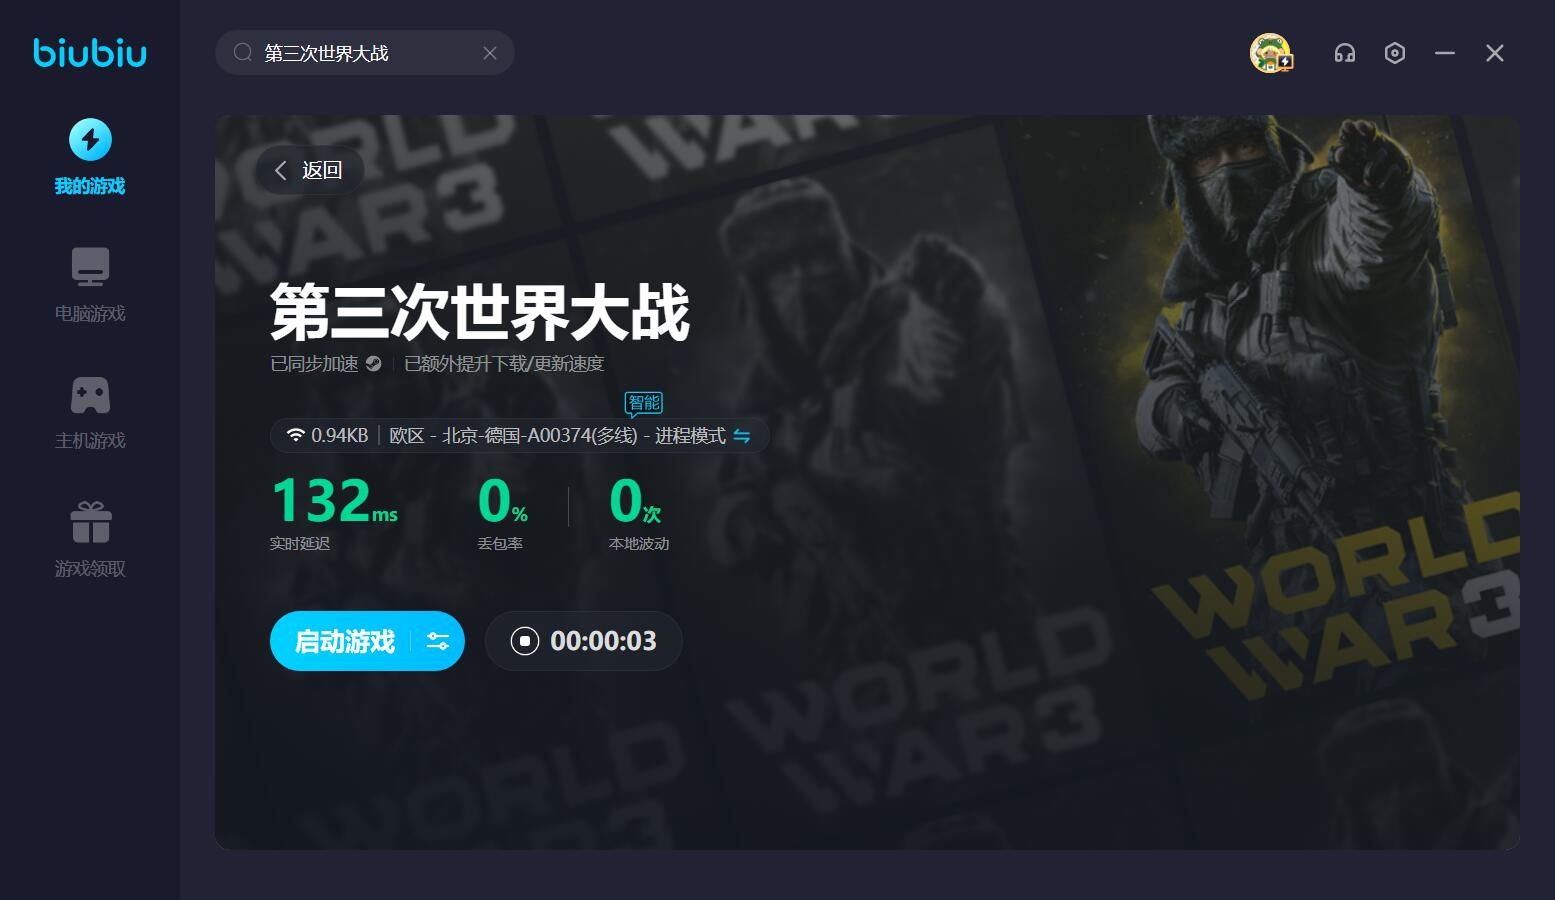This screenshot has width=1555, height=900.
Task: Switch to 电脑游戏 tab
Action: coord(90,284)
